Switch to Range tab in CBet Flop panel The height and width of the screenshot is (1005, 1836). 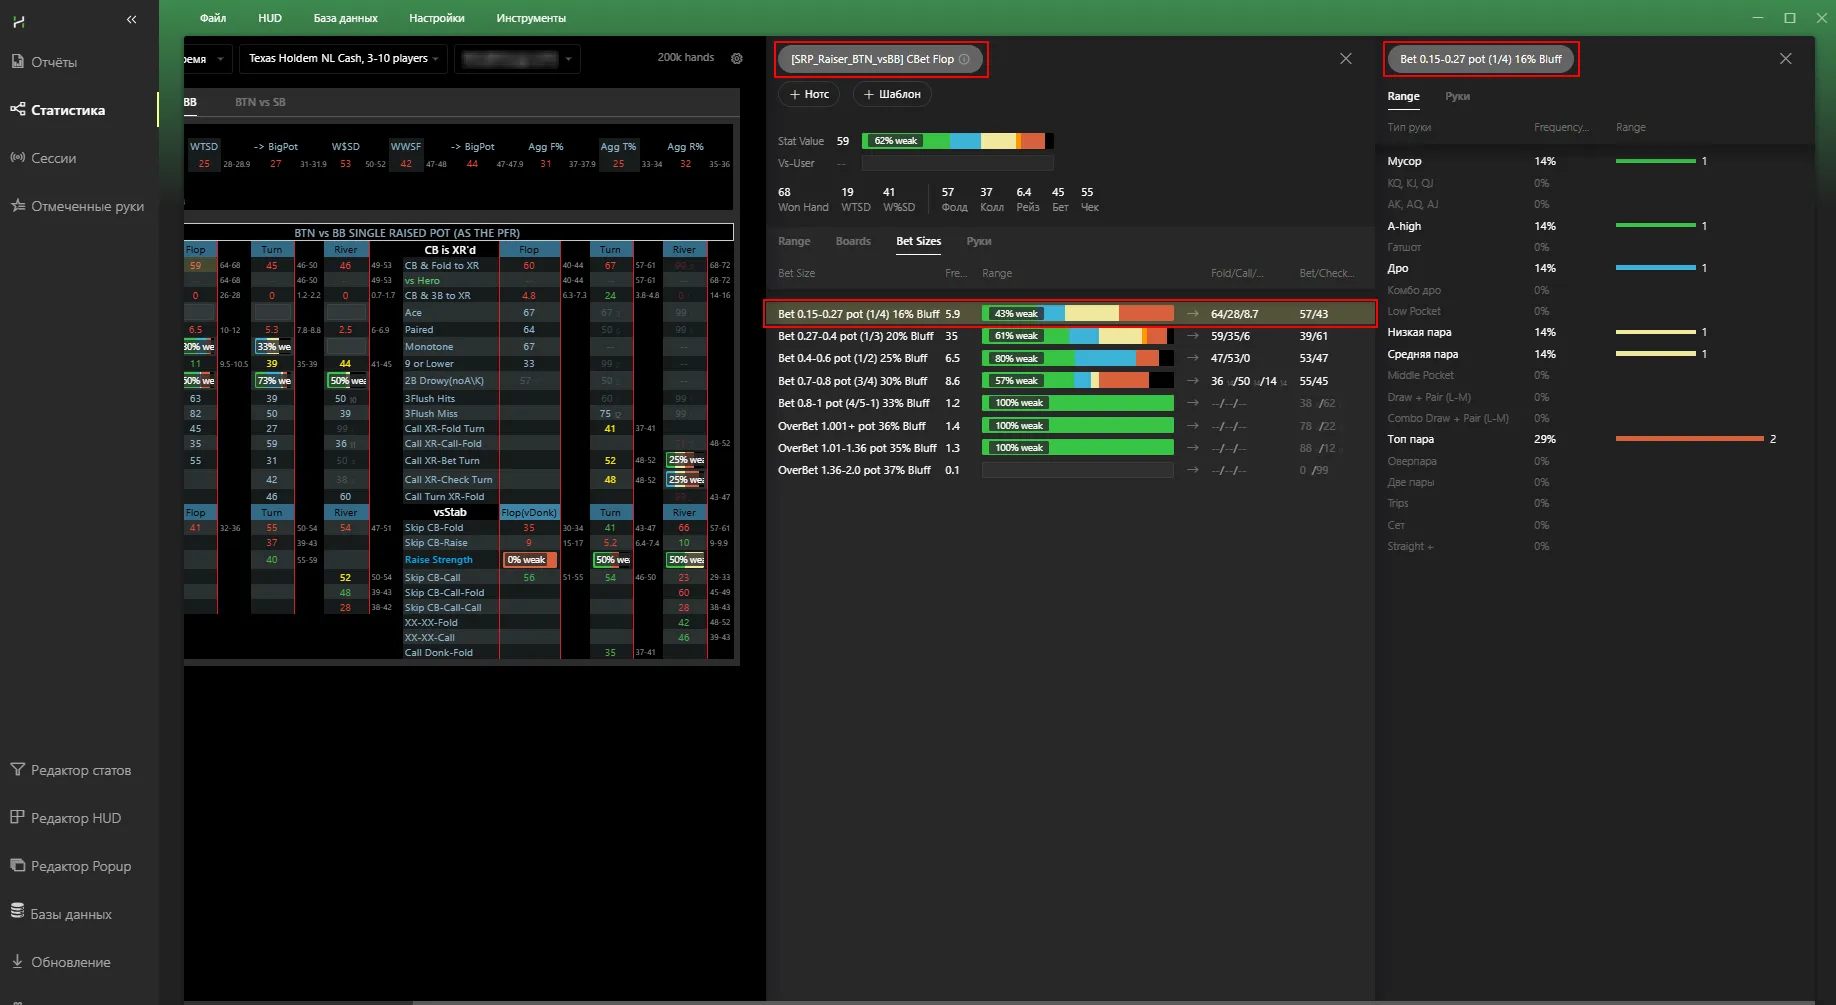pos(794,241)
